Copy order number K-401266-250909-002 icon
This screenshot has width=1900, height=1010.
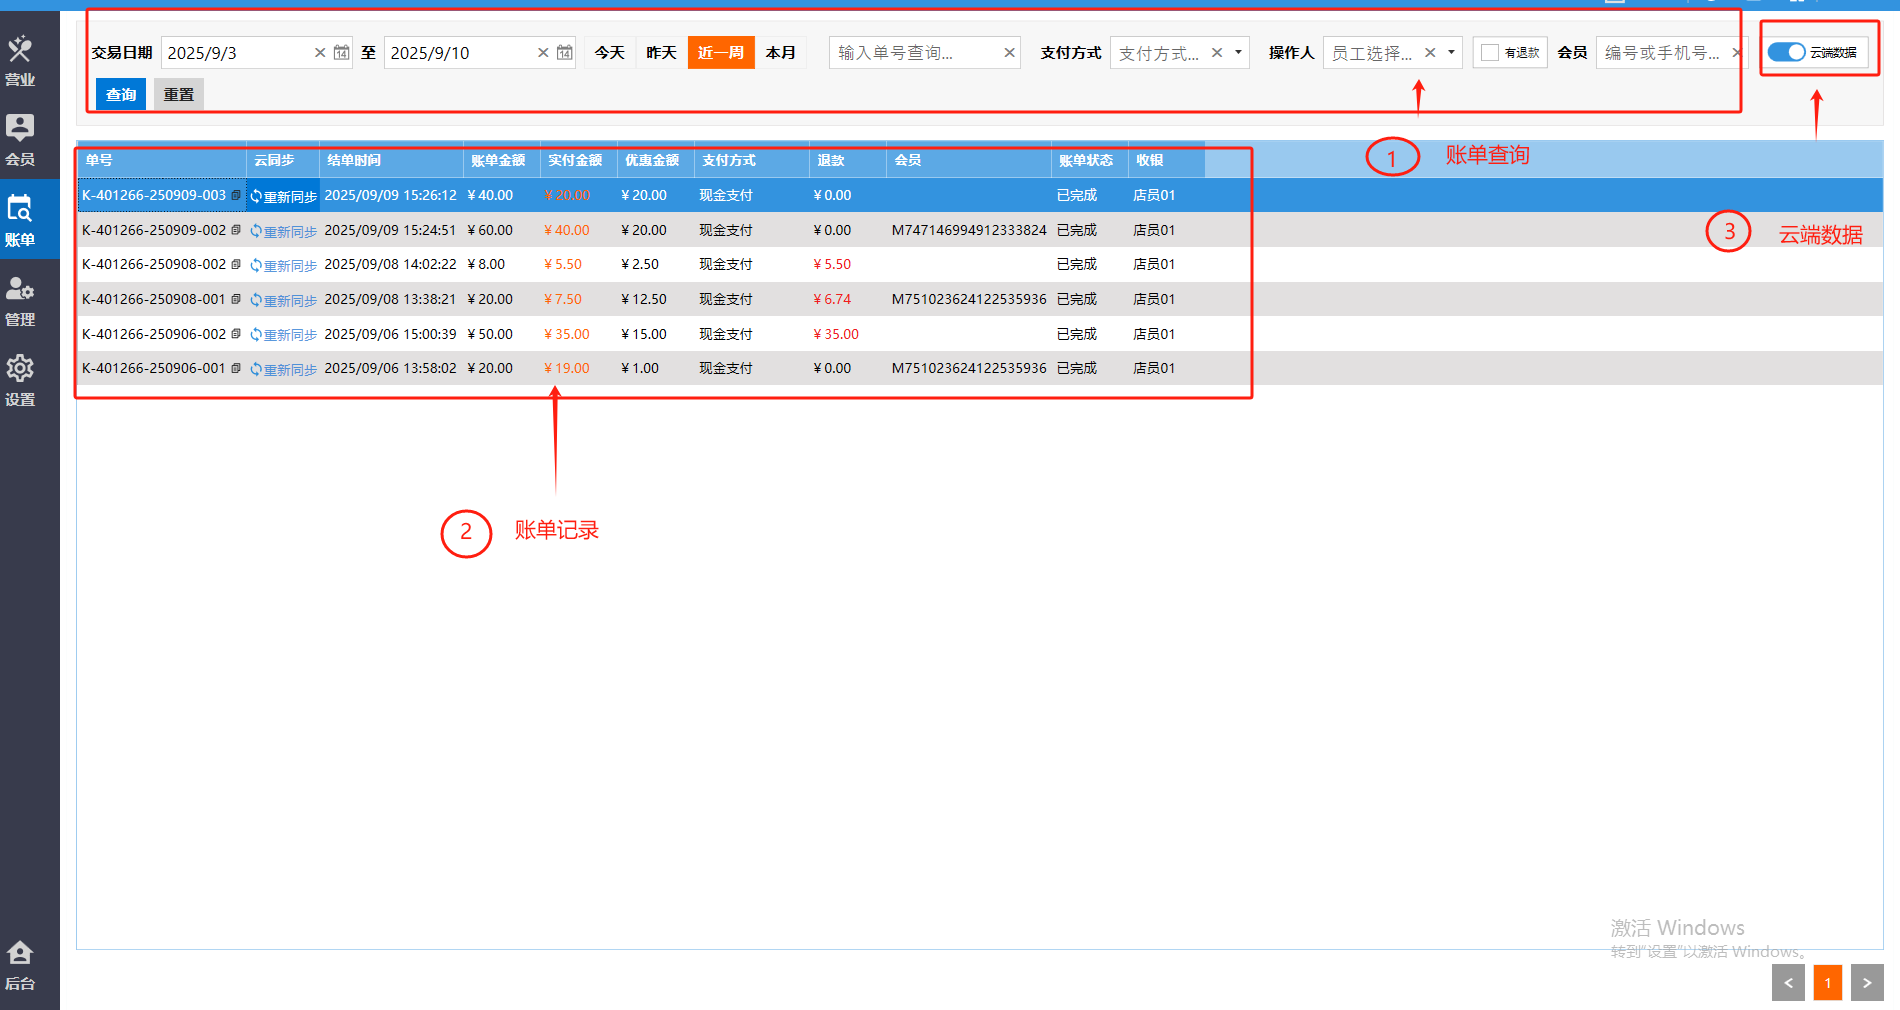coord(236,230)
